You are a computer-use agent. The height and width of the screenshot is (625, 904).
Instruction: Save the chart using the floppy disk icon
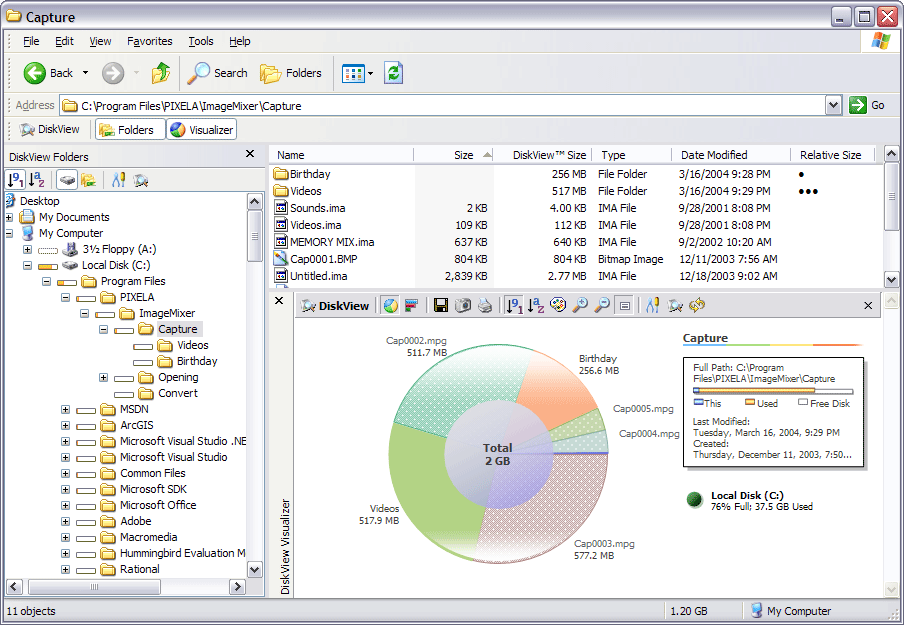click(x=441, y=306)
